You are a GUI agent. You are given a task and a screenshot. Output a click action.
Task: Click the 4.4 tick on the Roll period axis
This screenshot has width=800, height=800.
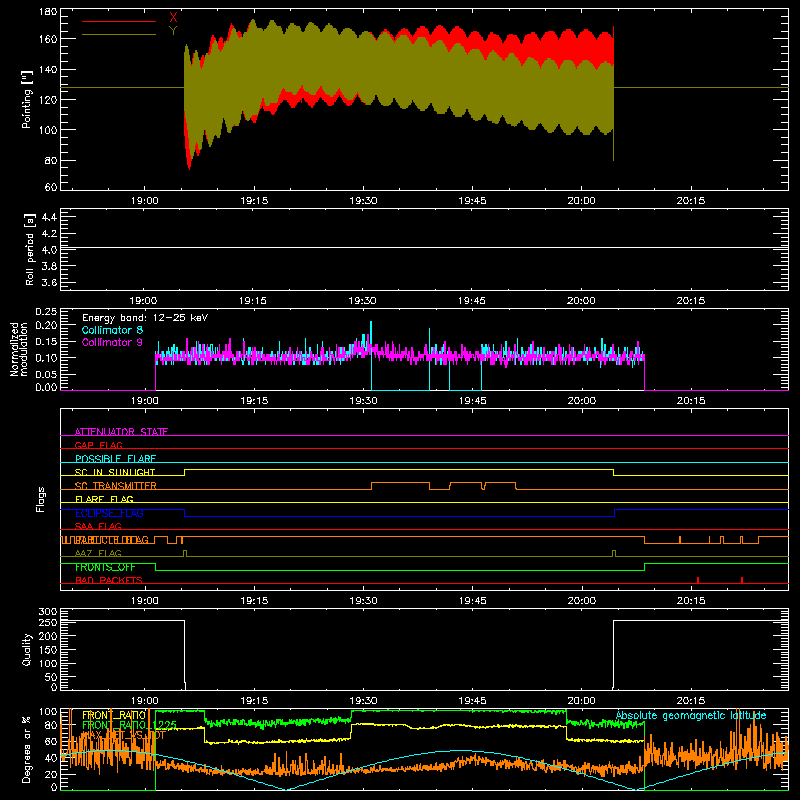(49, 217)
